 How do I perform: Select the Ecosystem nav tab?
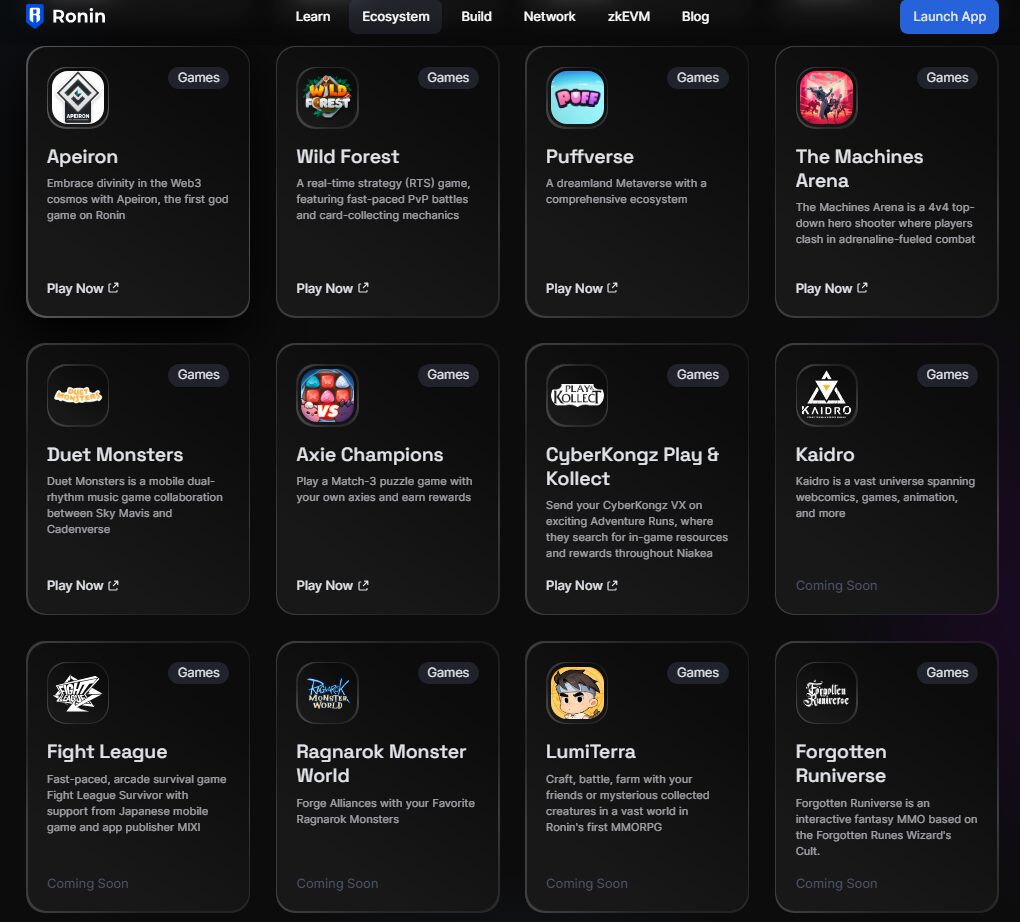[x=396, y=16]
